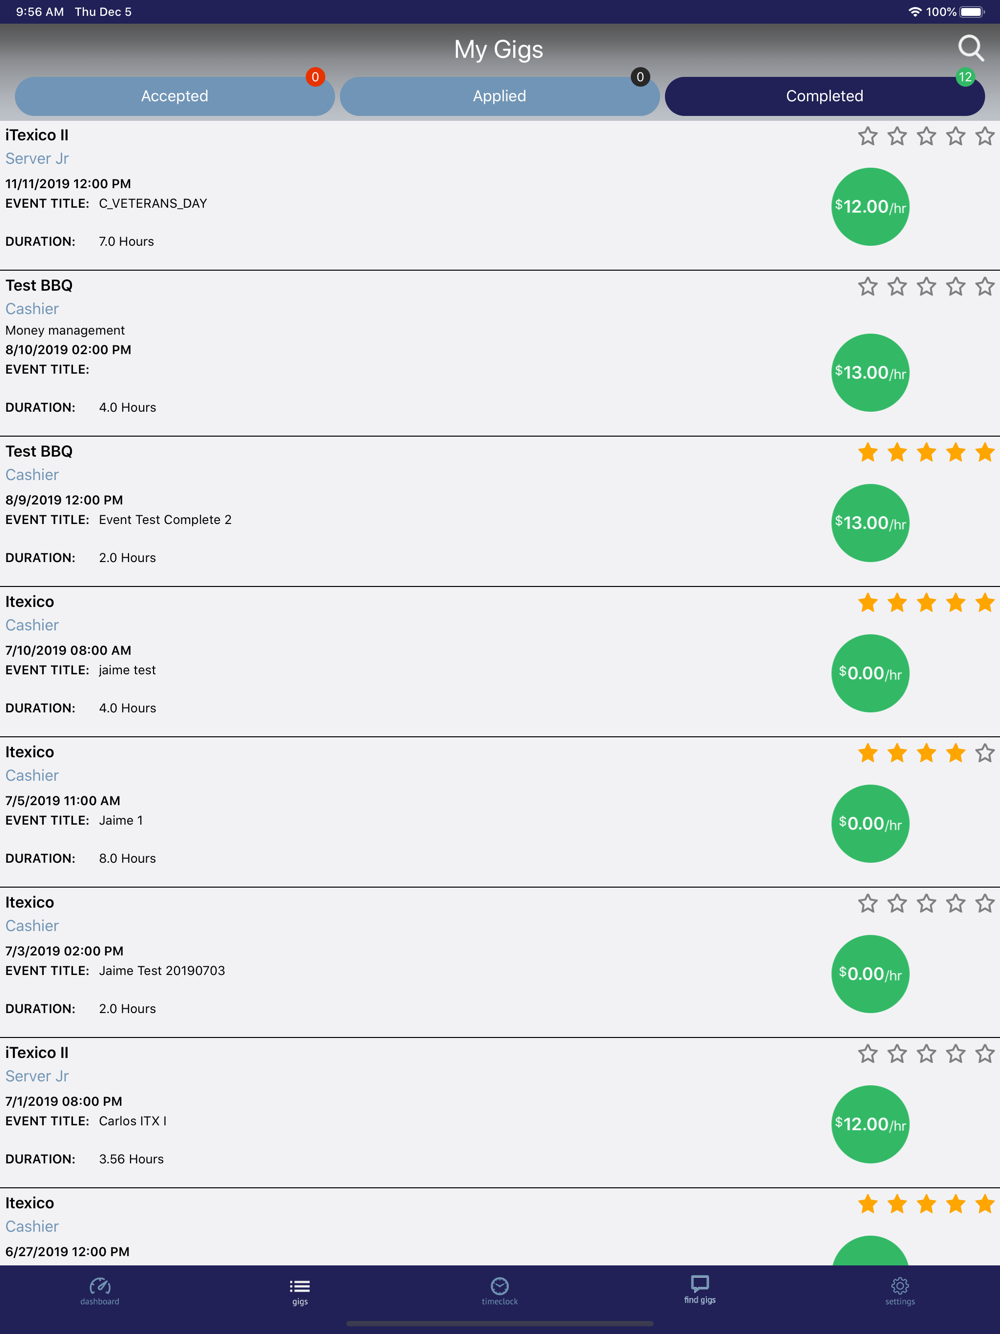
Task: Tap the gigs list icon
Action: click(x=300, y=1290)
